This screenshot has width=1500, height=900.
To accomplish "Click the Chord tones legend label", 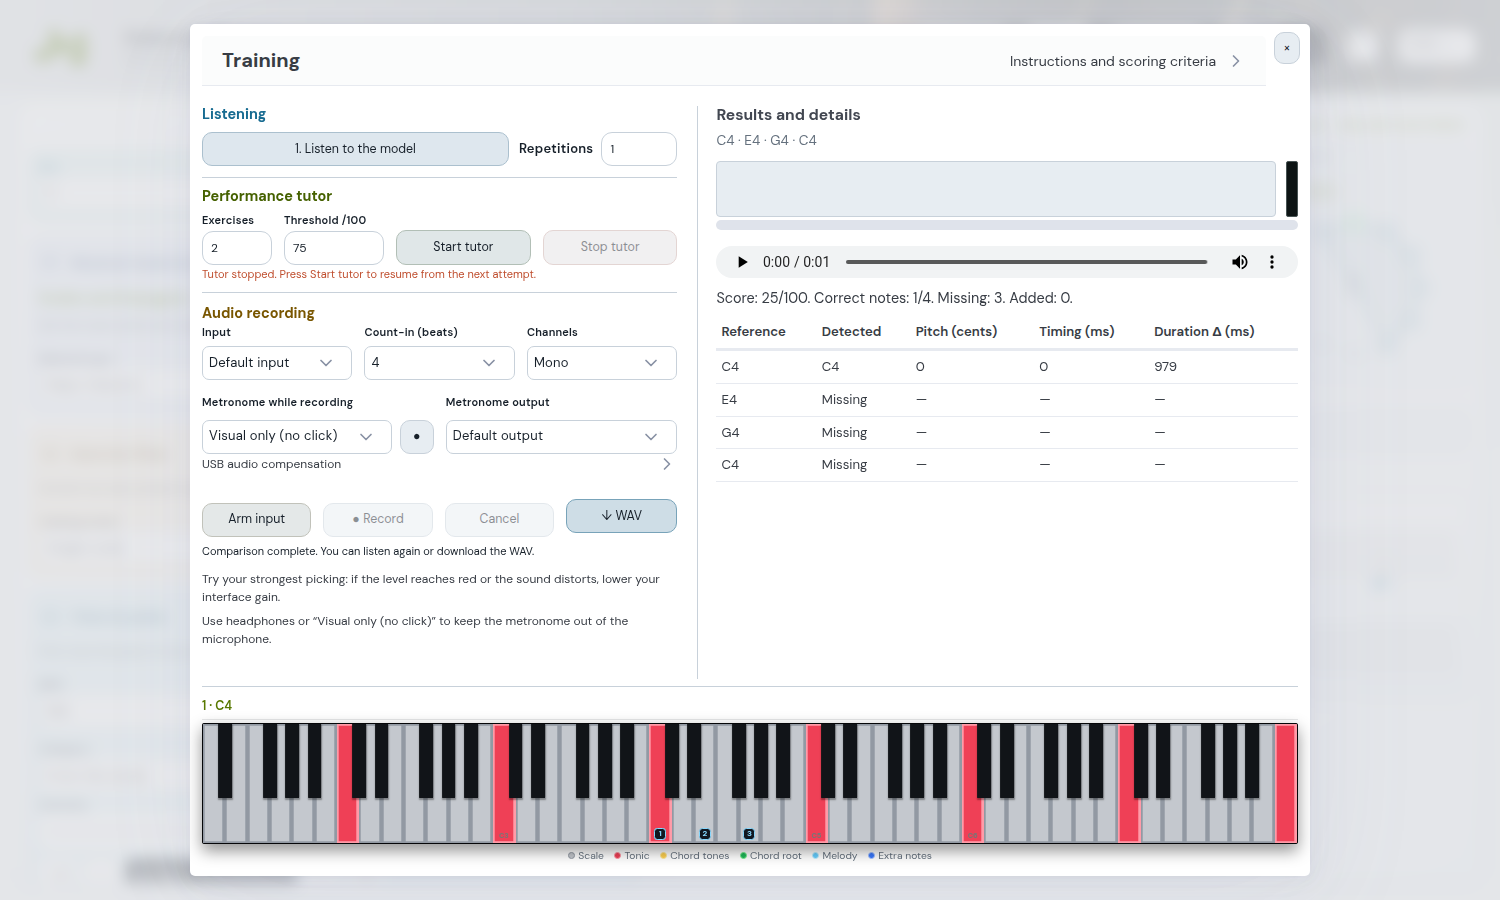I will coord(699,856).
